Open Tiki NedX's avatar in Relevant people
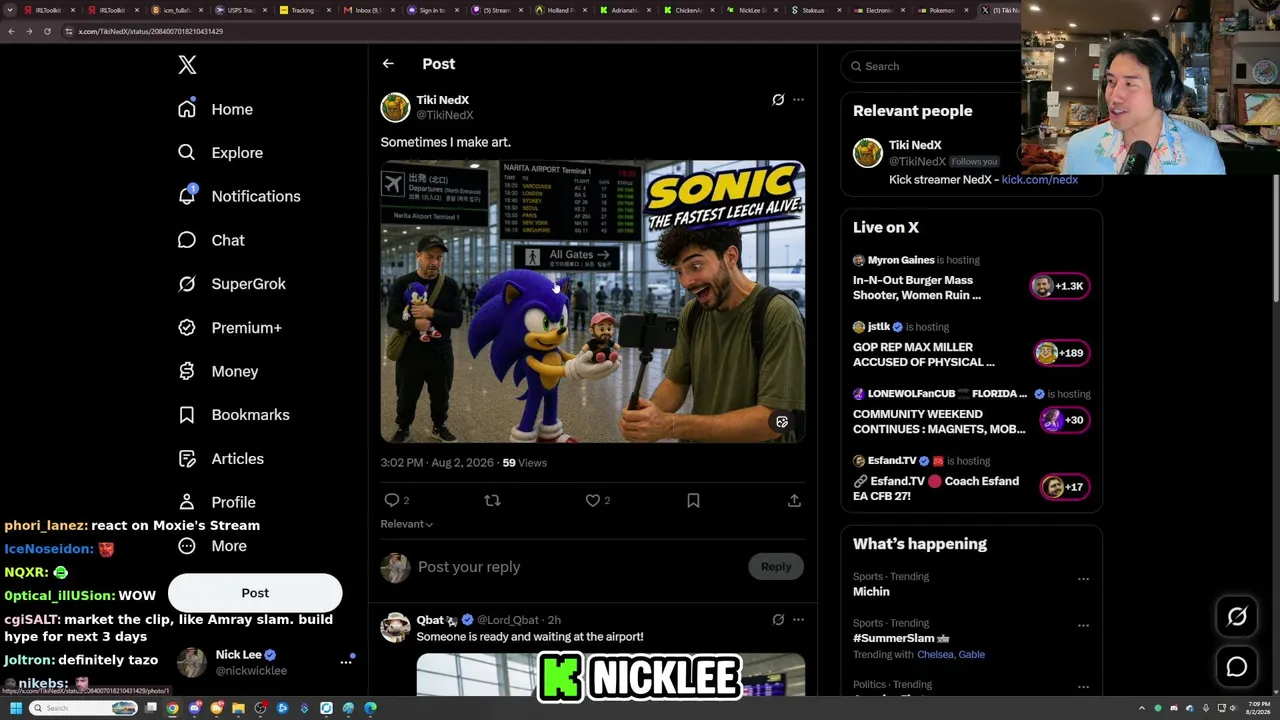This screenshot has height=720, width=1280. coord(868,153)
